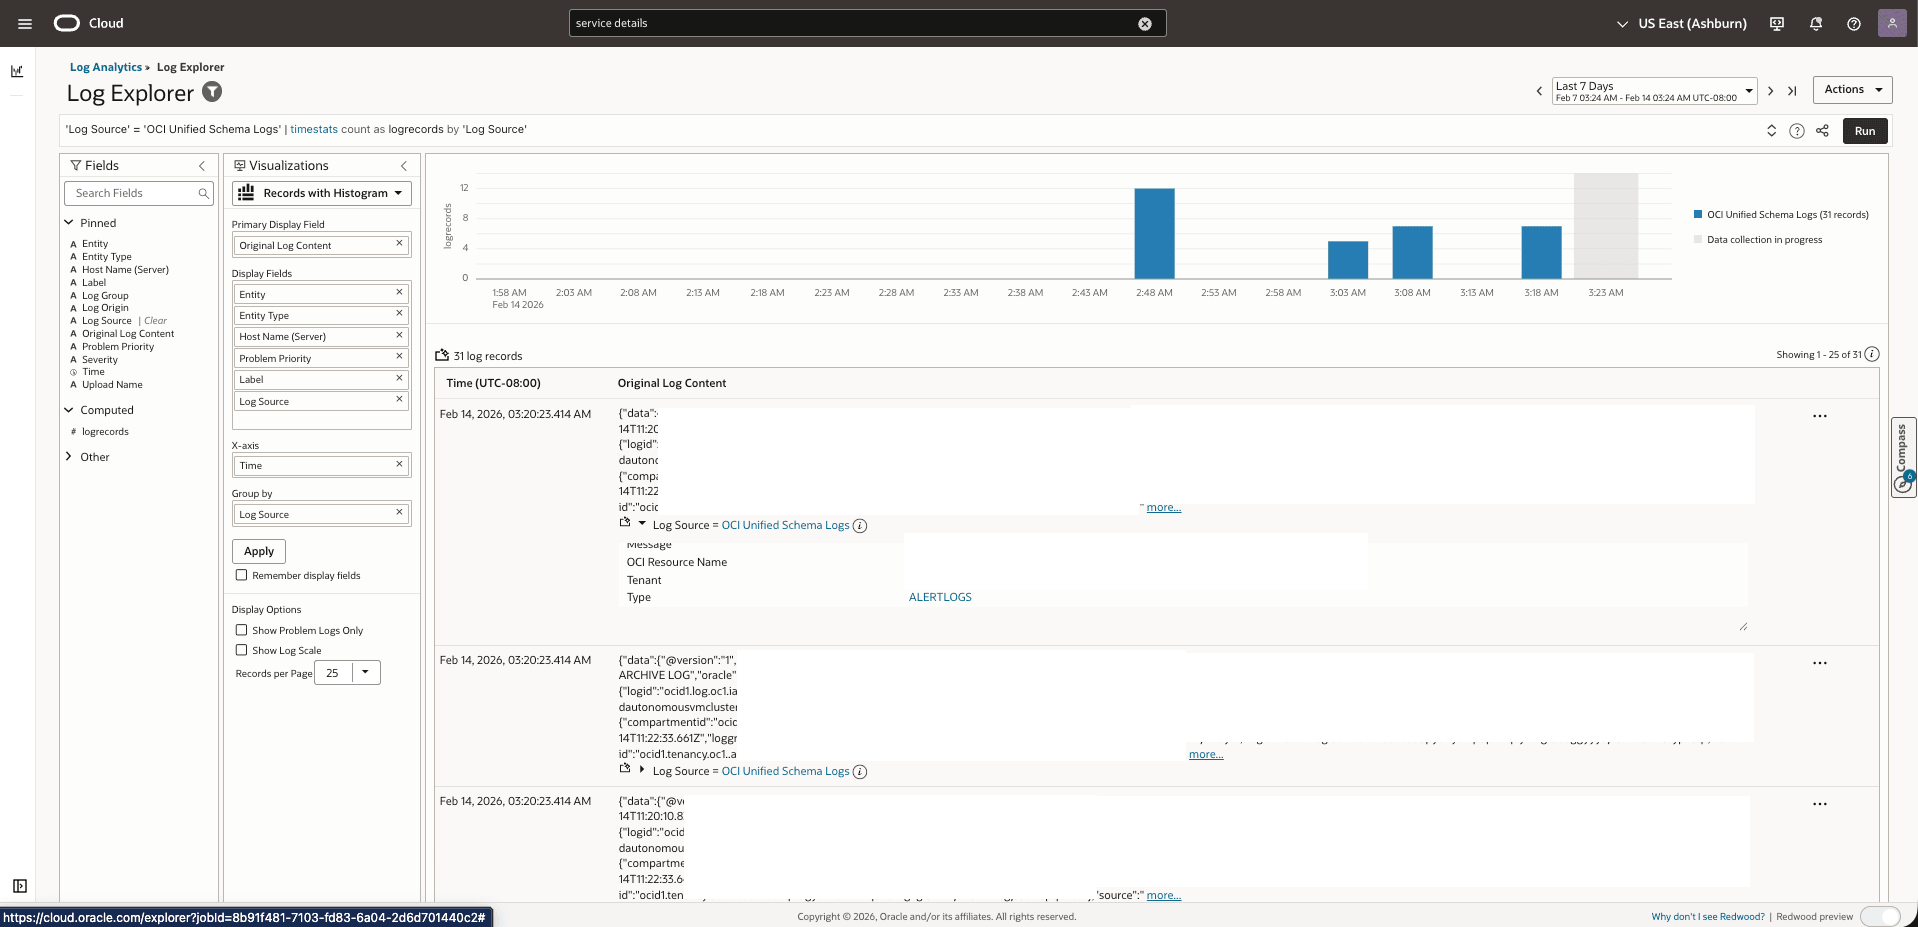Open the notifications bell
1918x927 pixels.
pyautogui.click(x=1816, y=24)
